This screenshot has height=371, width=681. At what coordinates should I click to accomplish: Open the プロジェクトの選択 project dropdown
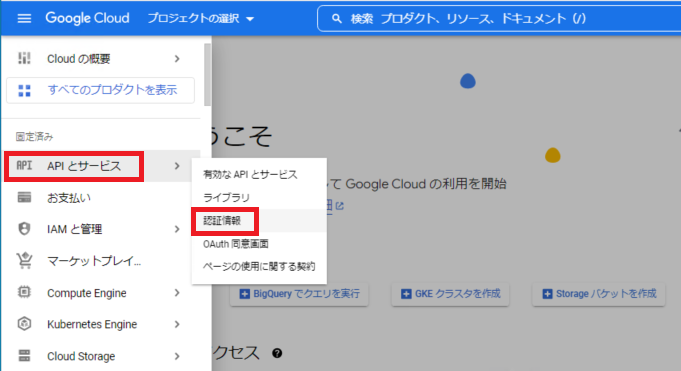[201, 18]
